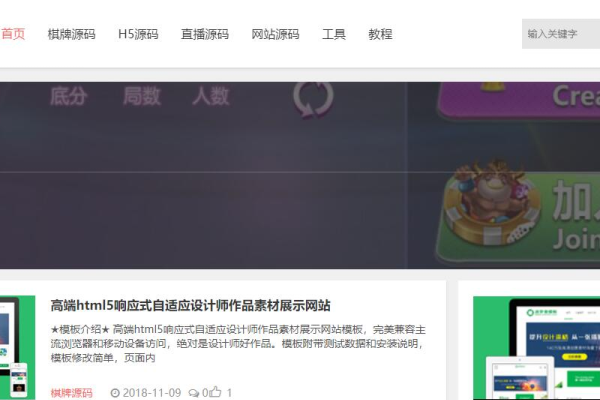Viewport: 600px width, 400px height.
Task: Open the green sidebar template preview image
Action: (x=536, y=348)
